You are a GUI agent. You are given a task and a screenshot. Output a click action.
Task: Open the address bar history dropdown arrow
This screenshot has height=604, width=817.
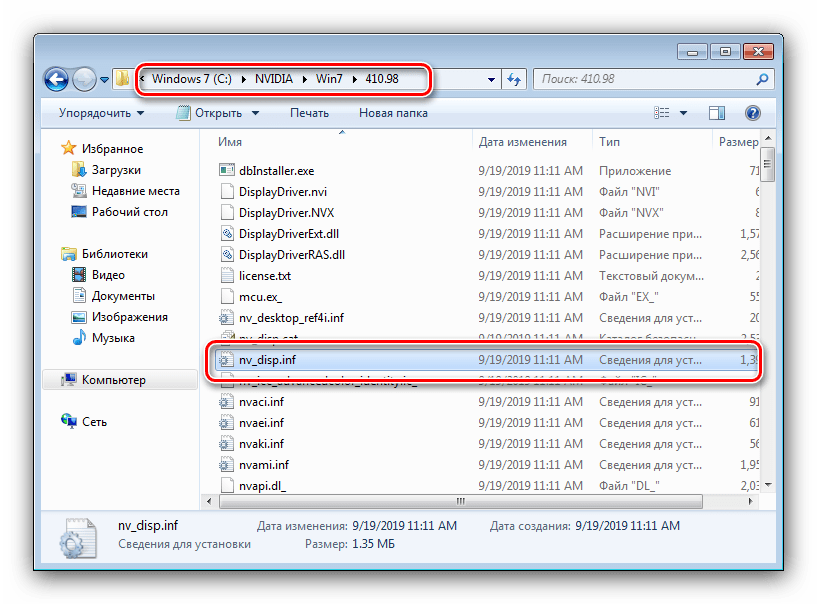pos(491,79)
